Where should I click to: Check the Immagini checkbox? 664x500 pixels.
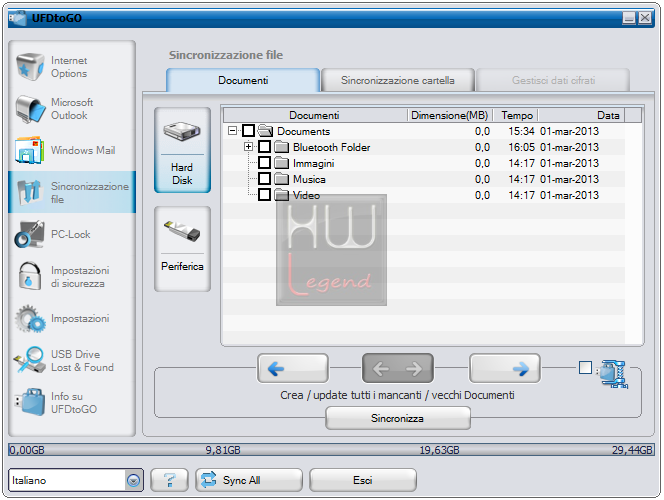click(x=264, y=163)
